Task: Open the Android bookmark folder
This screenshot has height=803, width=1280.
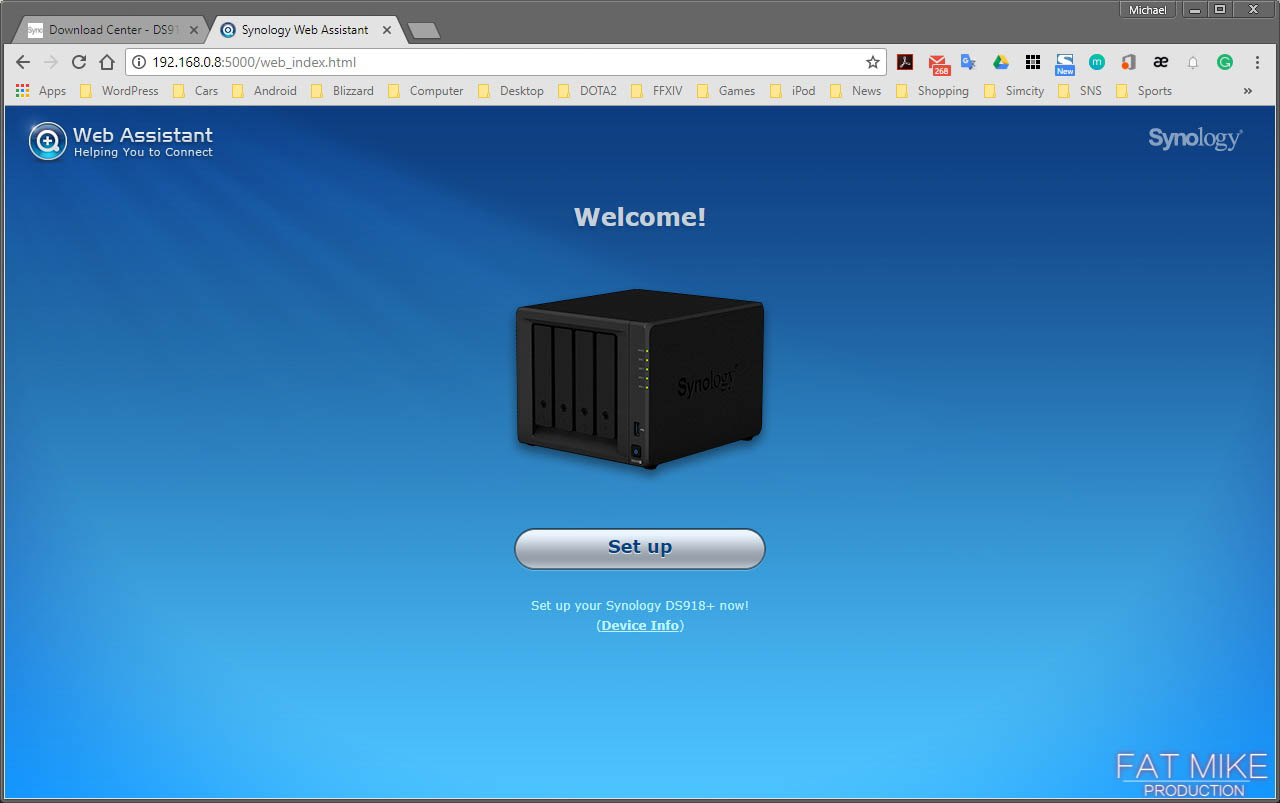Action: [264, 91]
